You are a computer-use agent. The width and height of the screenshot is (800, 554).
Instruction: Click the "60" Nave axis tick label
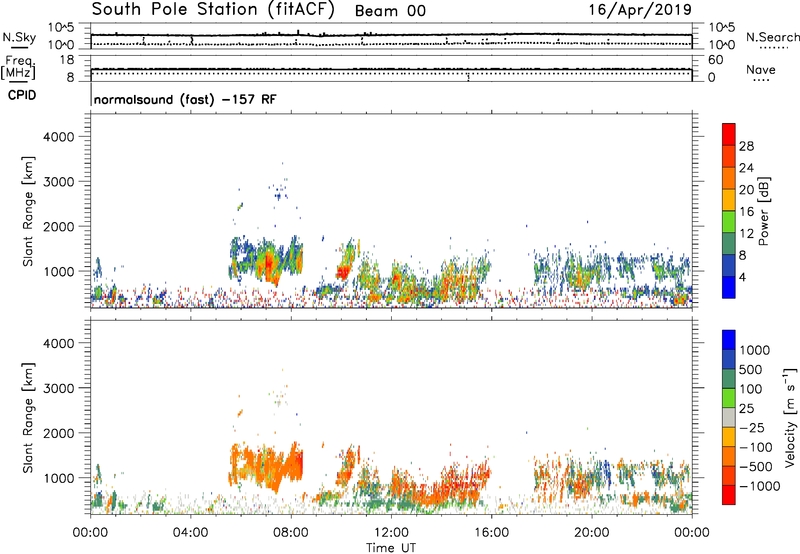tap(715, 60)
